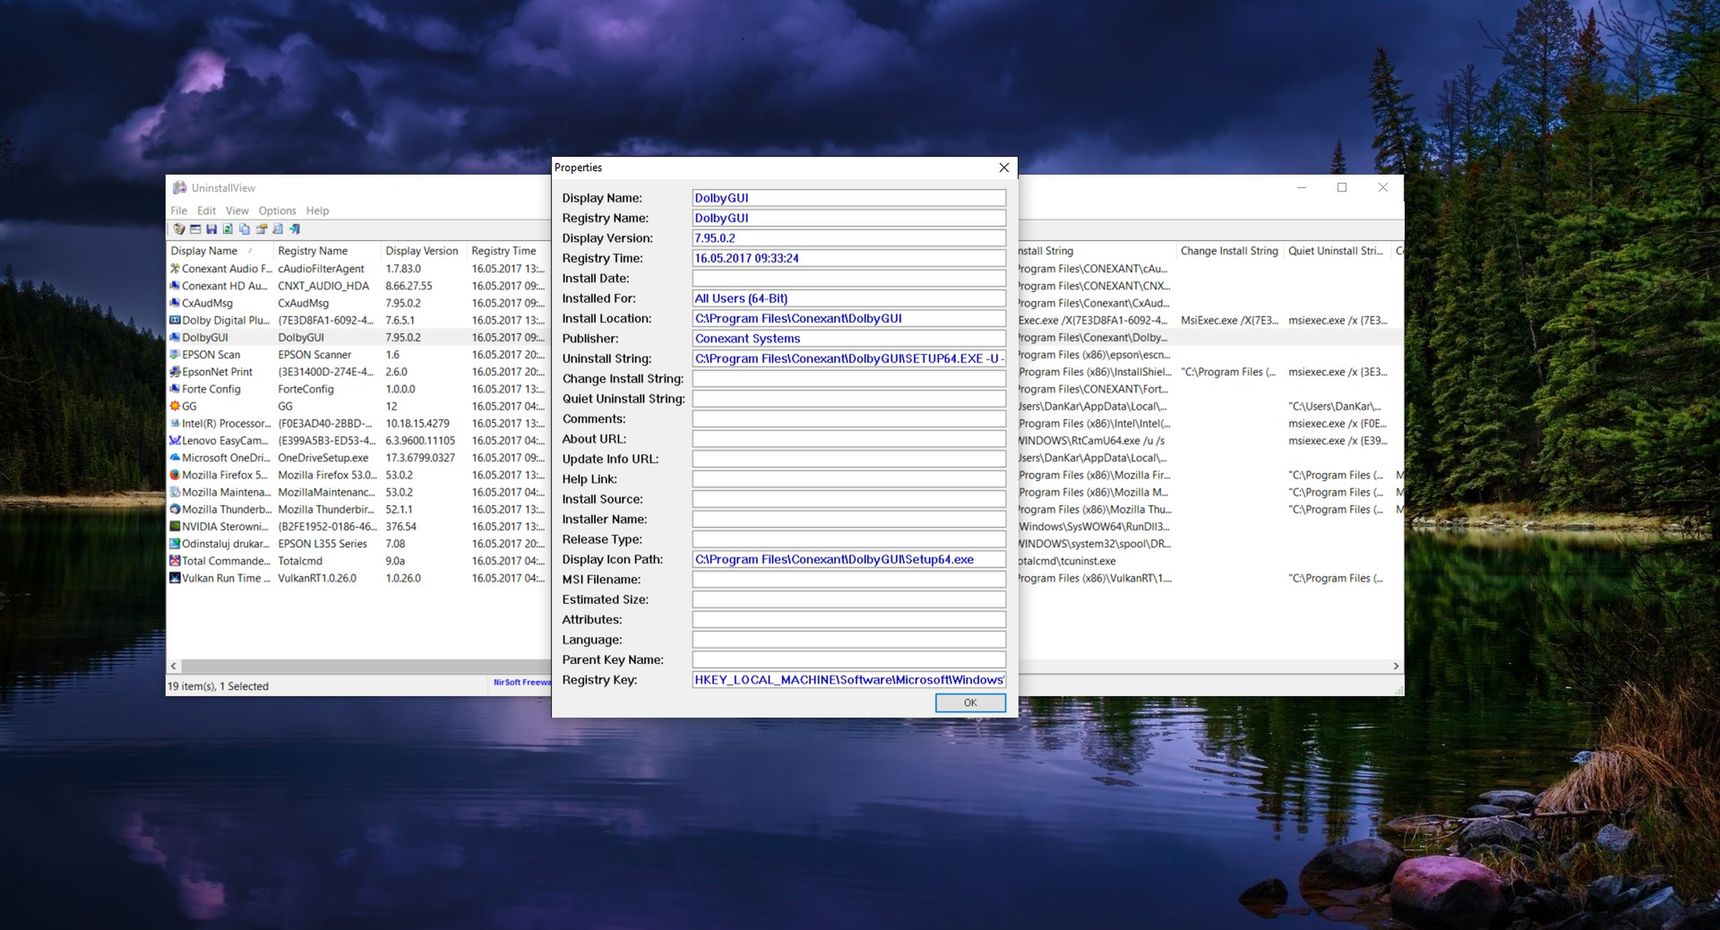The height and width of the screenshot is (930, 1720).
Task: Click the Intel(R) Processor row icon
Action: point(175,423)
